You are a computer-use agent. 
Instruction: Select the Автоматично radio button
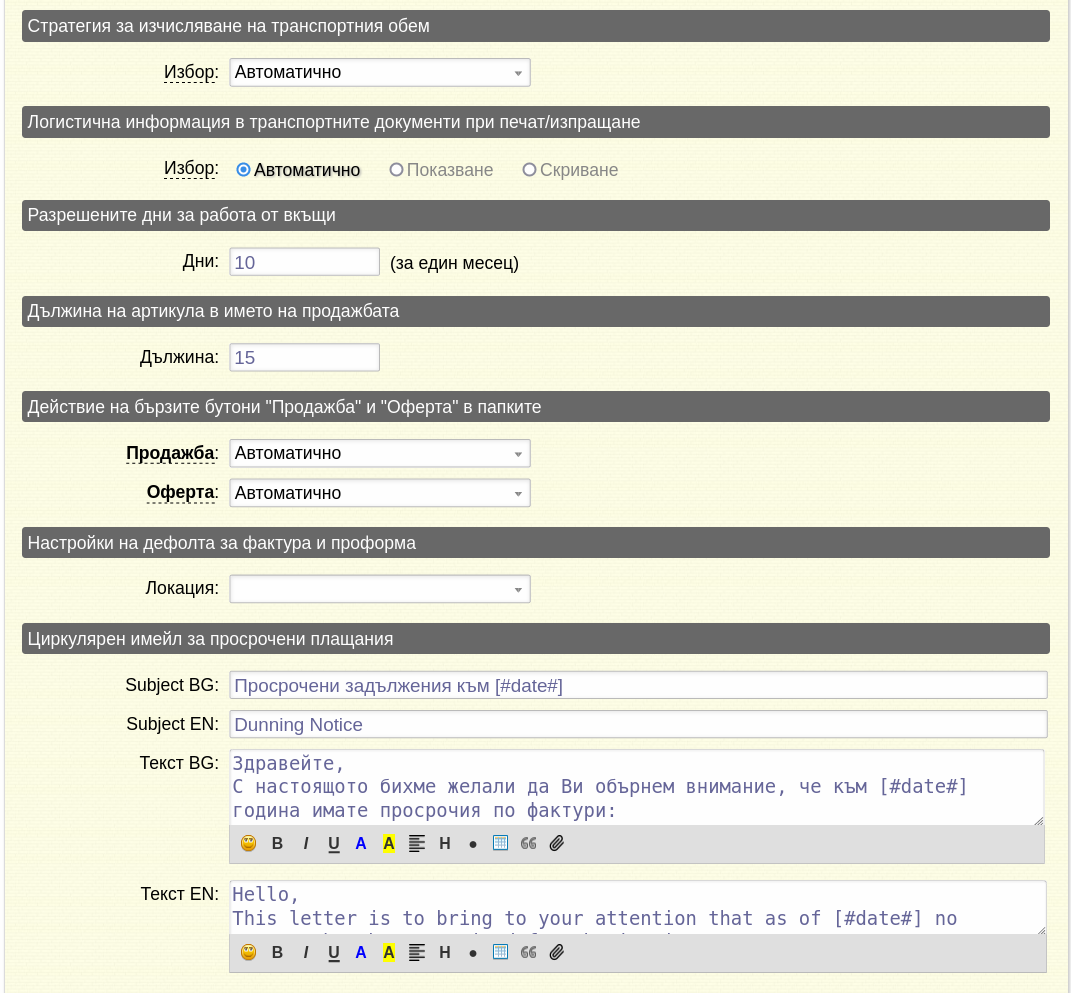[243, 170]
